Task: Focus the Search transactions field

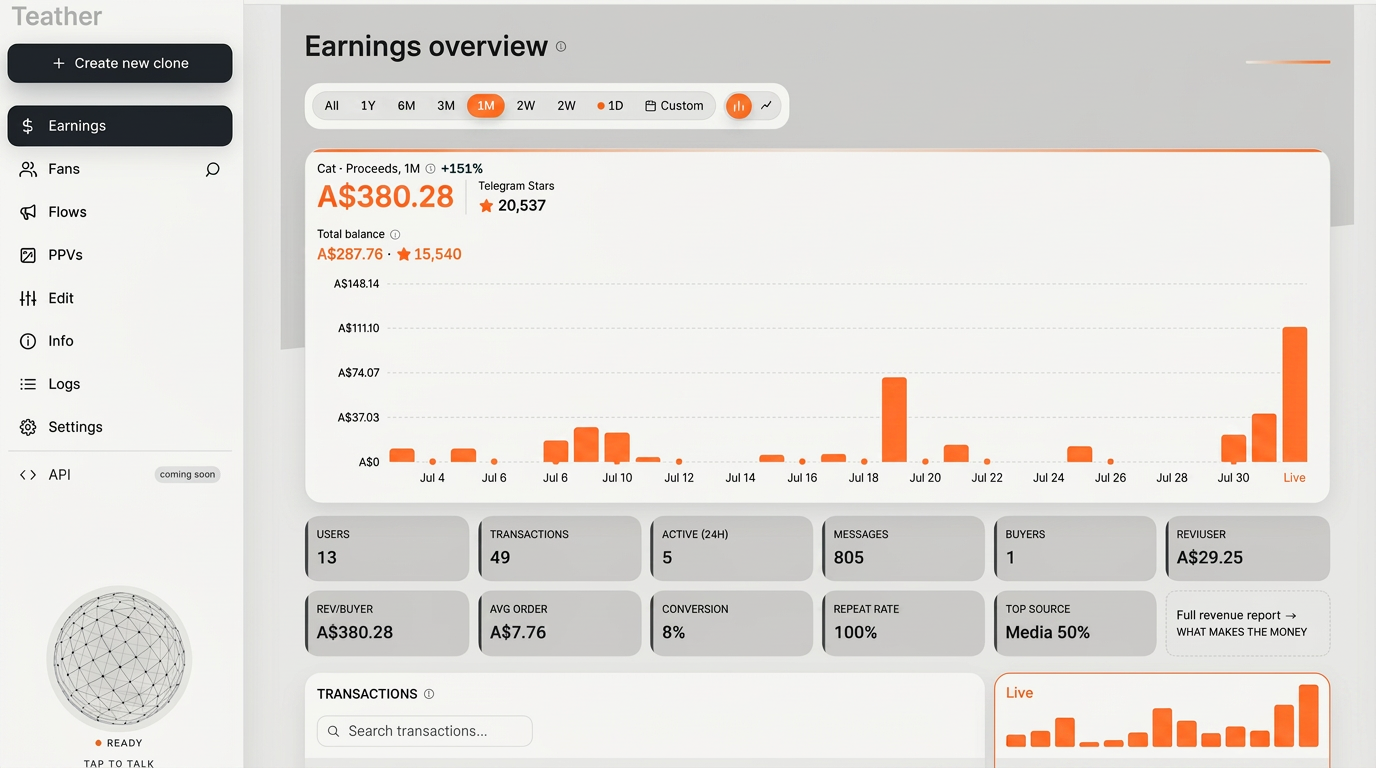Action: coord(425,731)
